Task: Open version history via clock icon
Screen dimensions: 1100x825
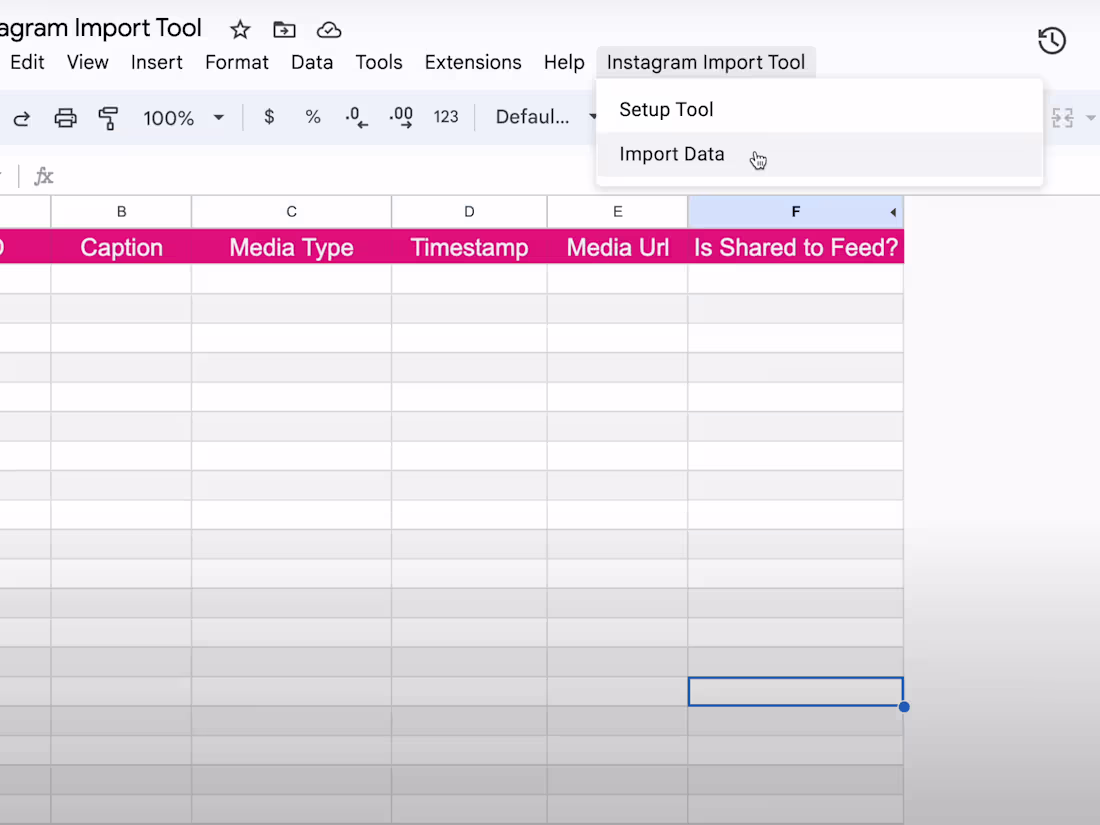Action: pyautogui.click(x=1051, y=41)
